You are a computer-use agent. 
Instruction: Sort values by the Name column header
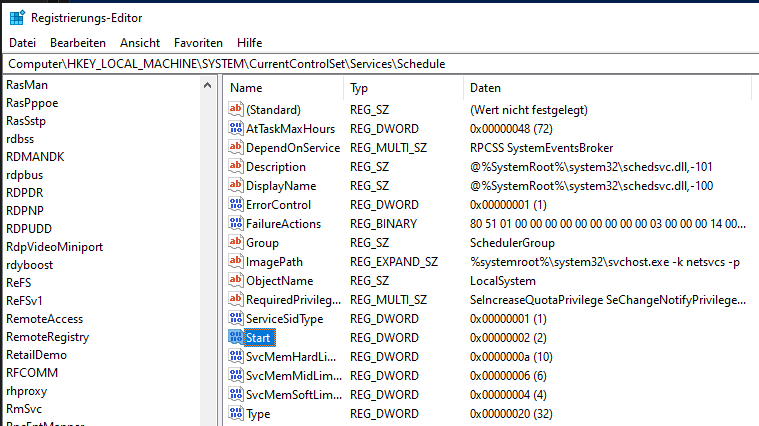(284, 88)
